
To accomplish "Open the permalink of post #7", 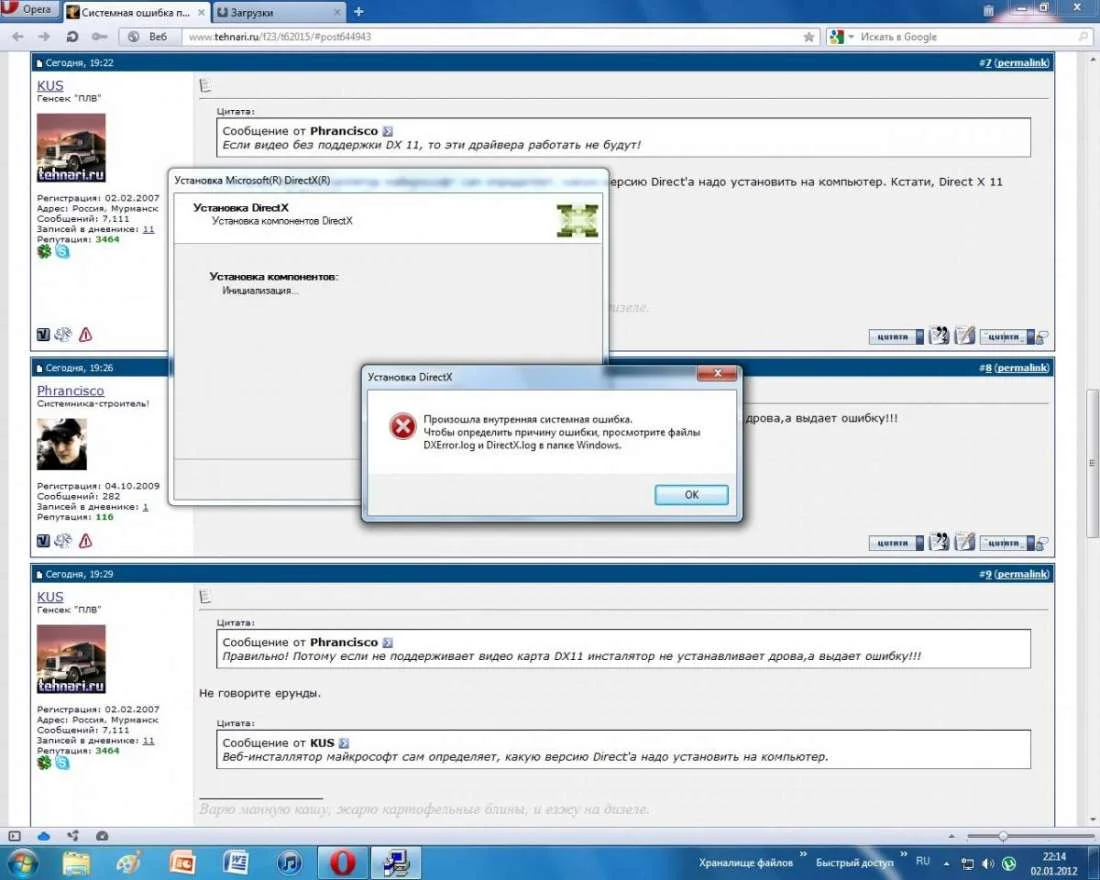I will pyautogui.click(x=1021, y=62).
